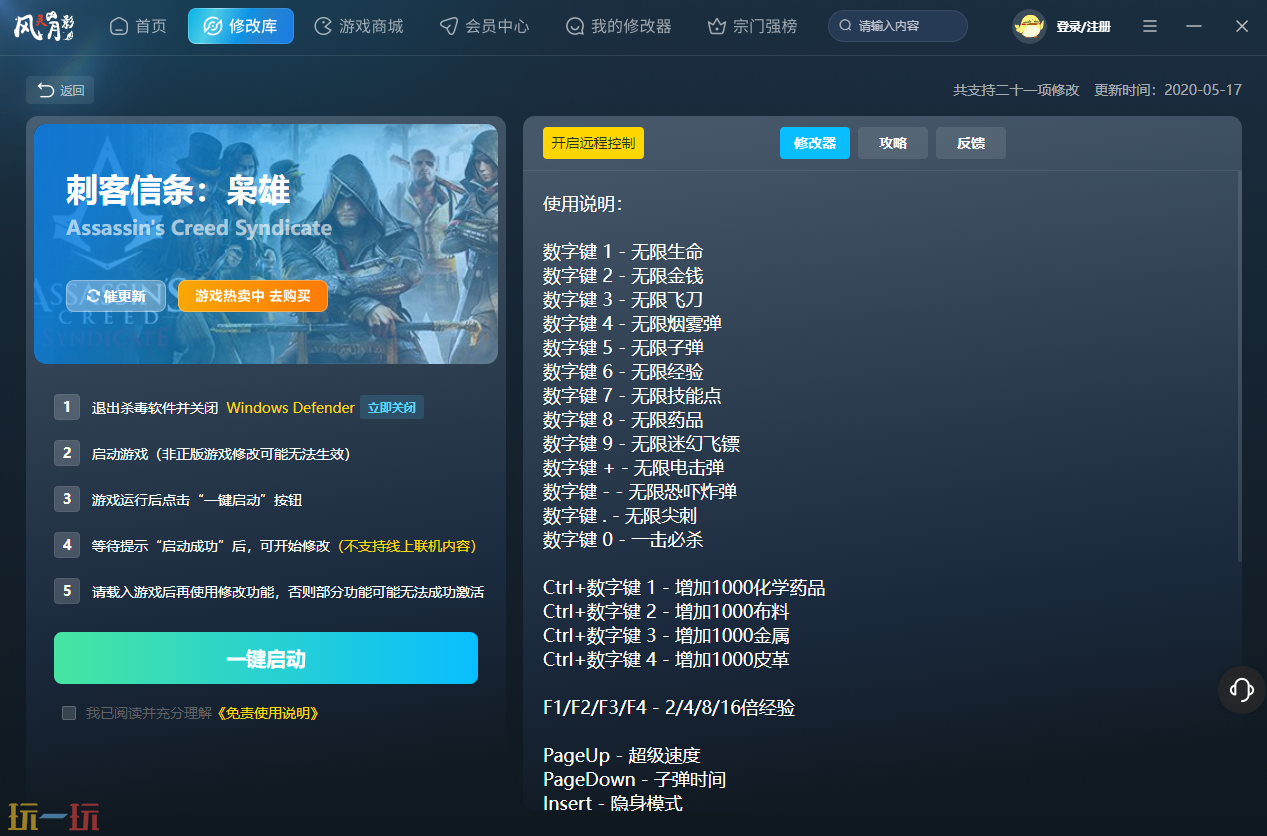
Task: Click 数字键 9 - 无限迷幻飞镖 line
Action: coord(641,444)
